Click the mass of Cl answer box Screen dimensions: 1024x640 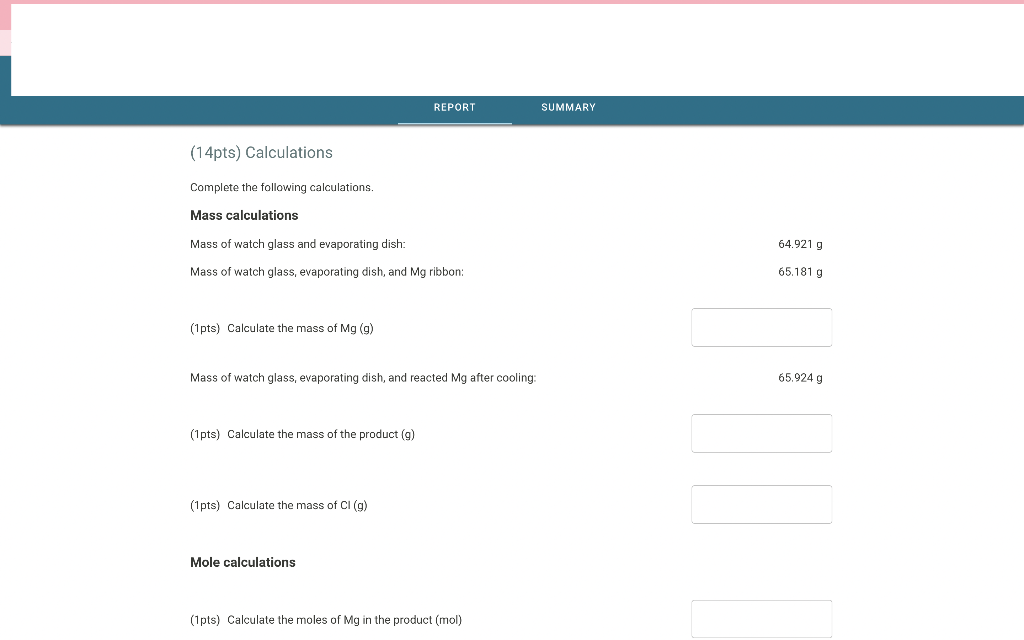pyautogui.click(x=761, y=504)
